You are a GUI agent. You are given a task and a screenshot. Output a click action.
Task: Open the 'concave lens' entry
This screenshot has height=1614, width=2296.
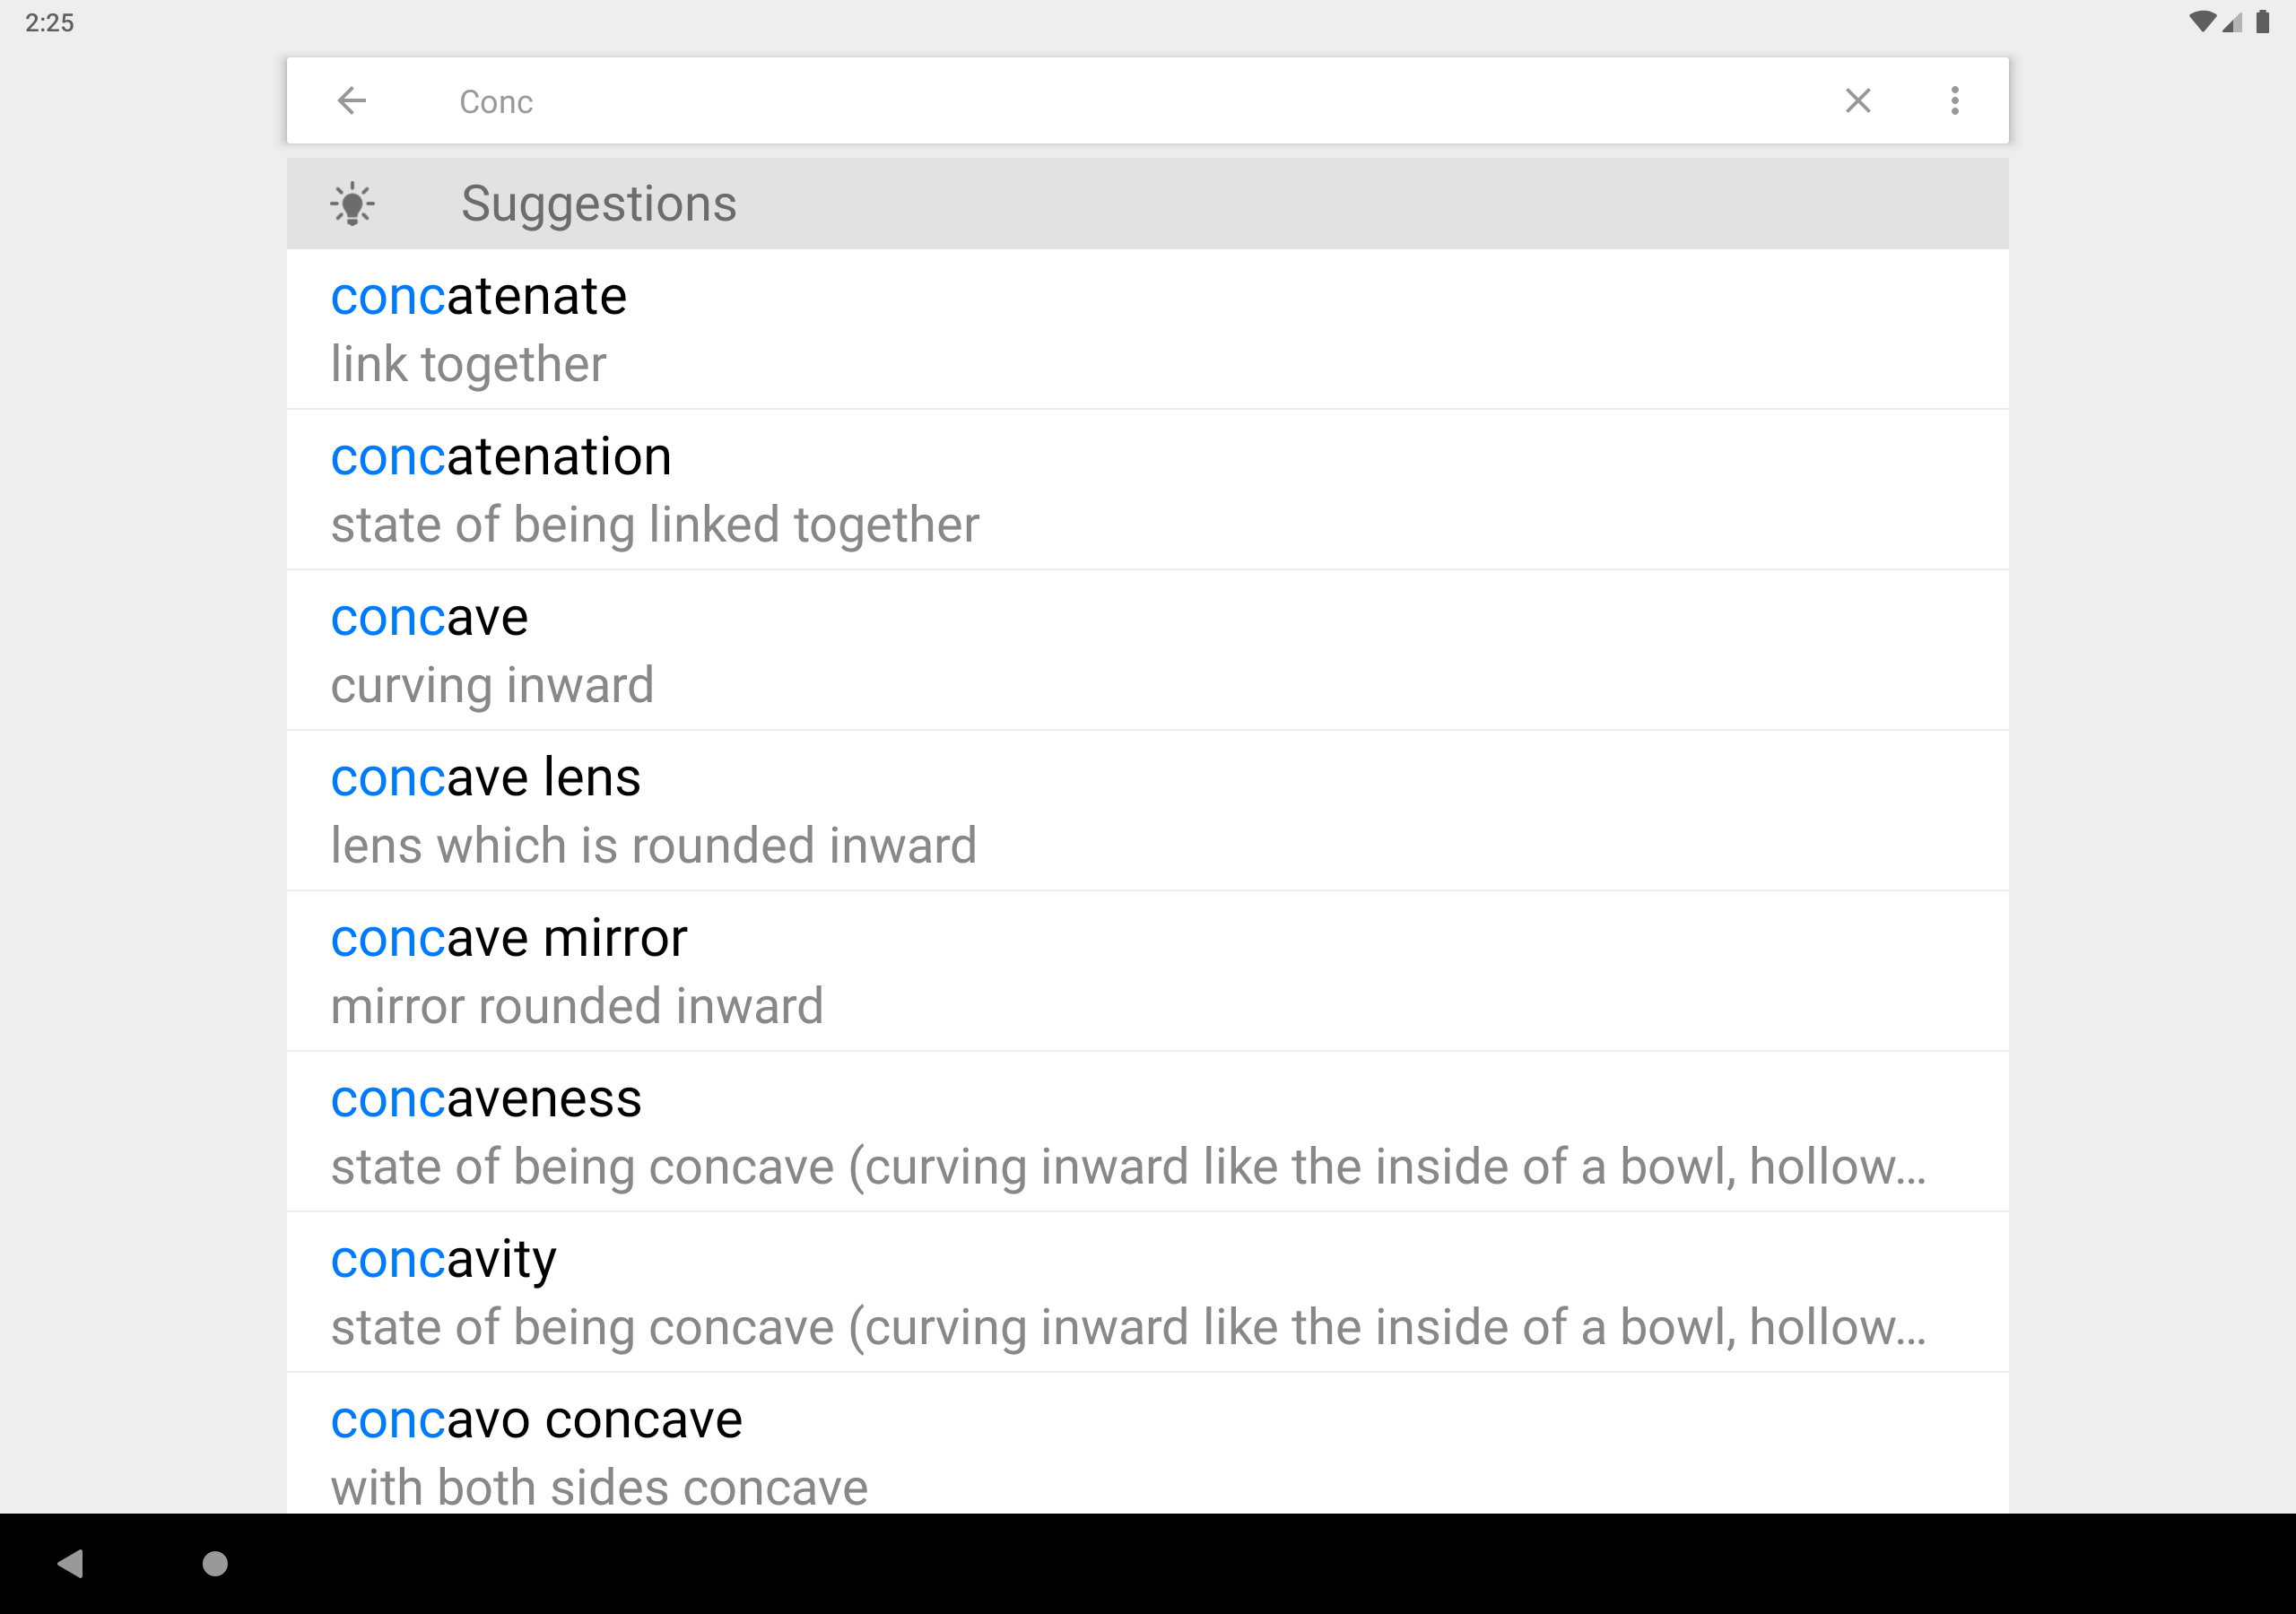click(x=1147, y=811)
